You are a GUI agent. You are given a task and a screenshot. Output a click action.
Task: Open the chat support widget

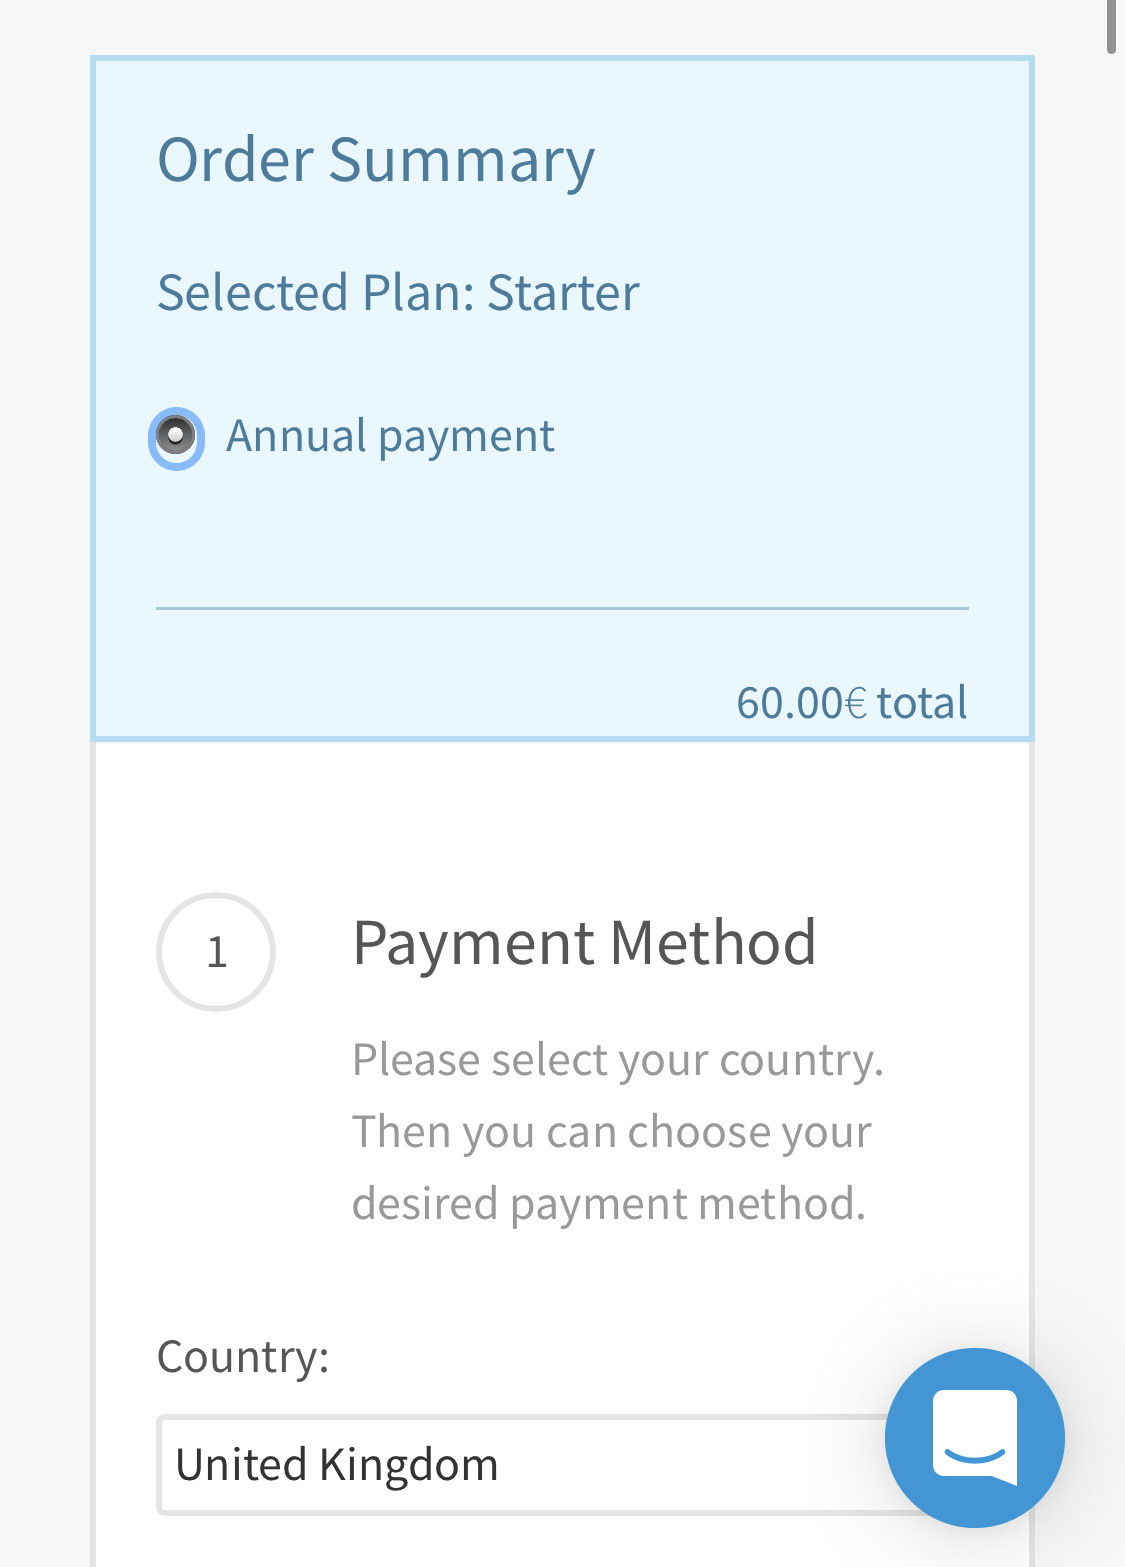click(x=974, y=1437)
